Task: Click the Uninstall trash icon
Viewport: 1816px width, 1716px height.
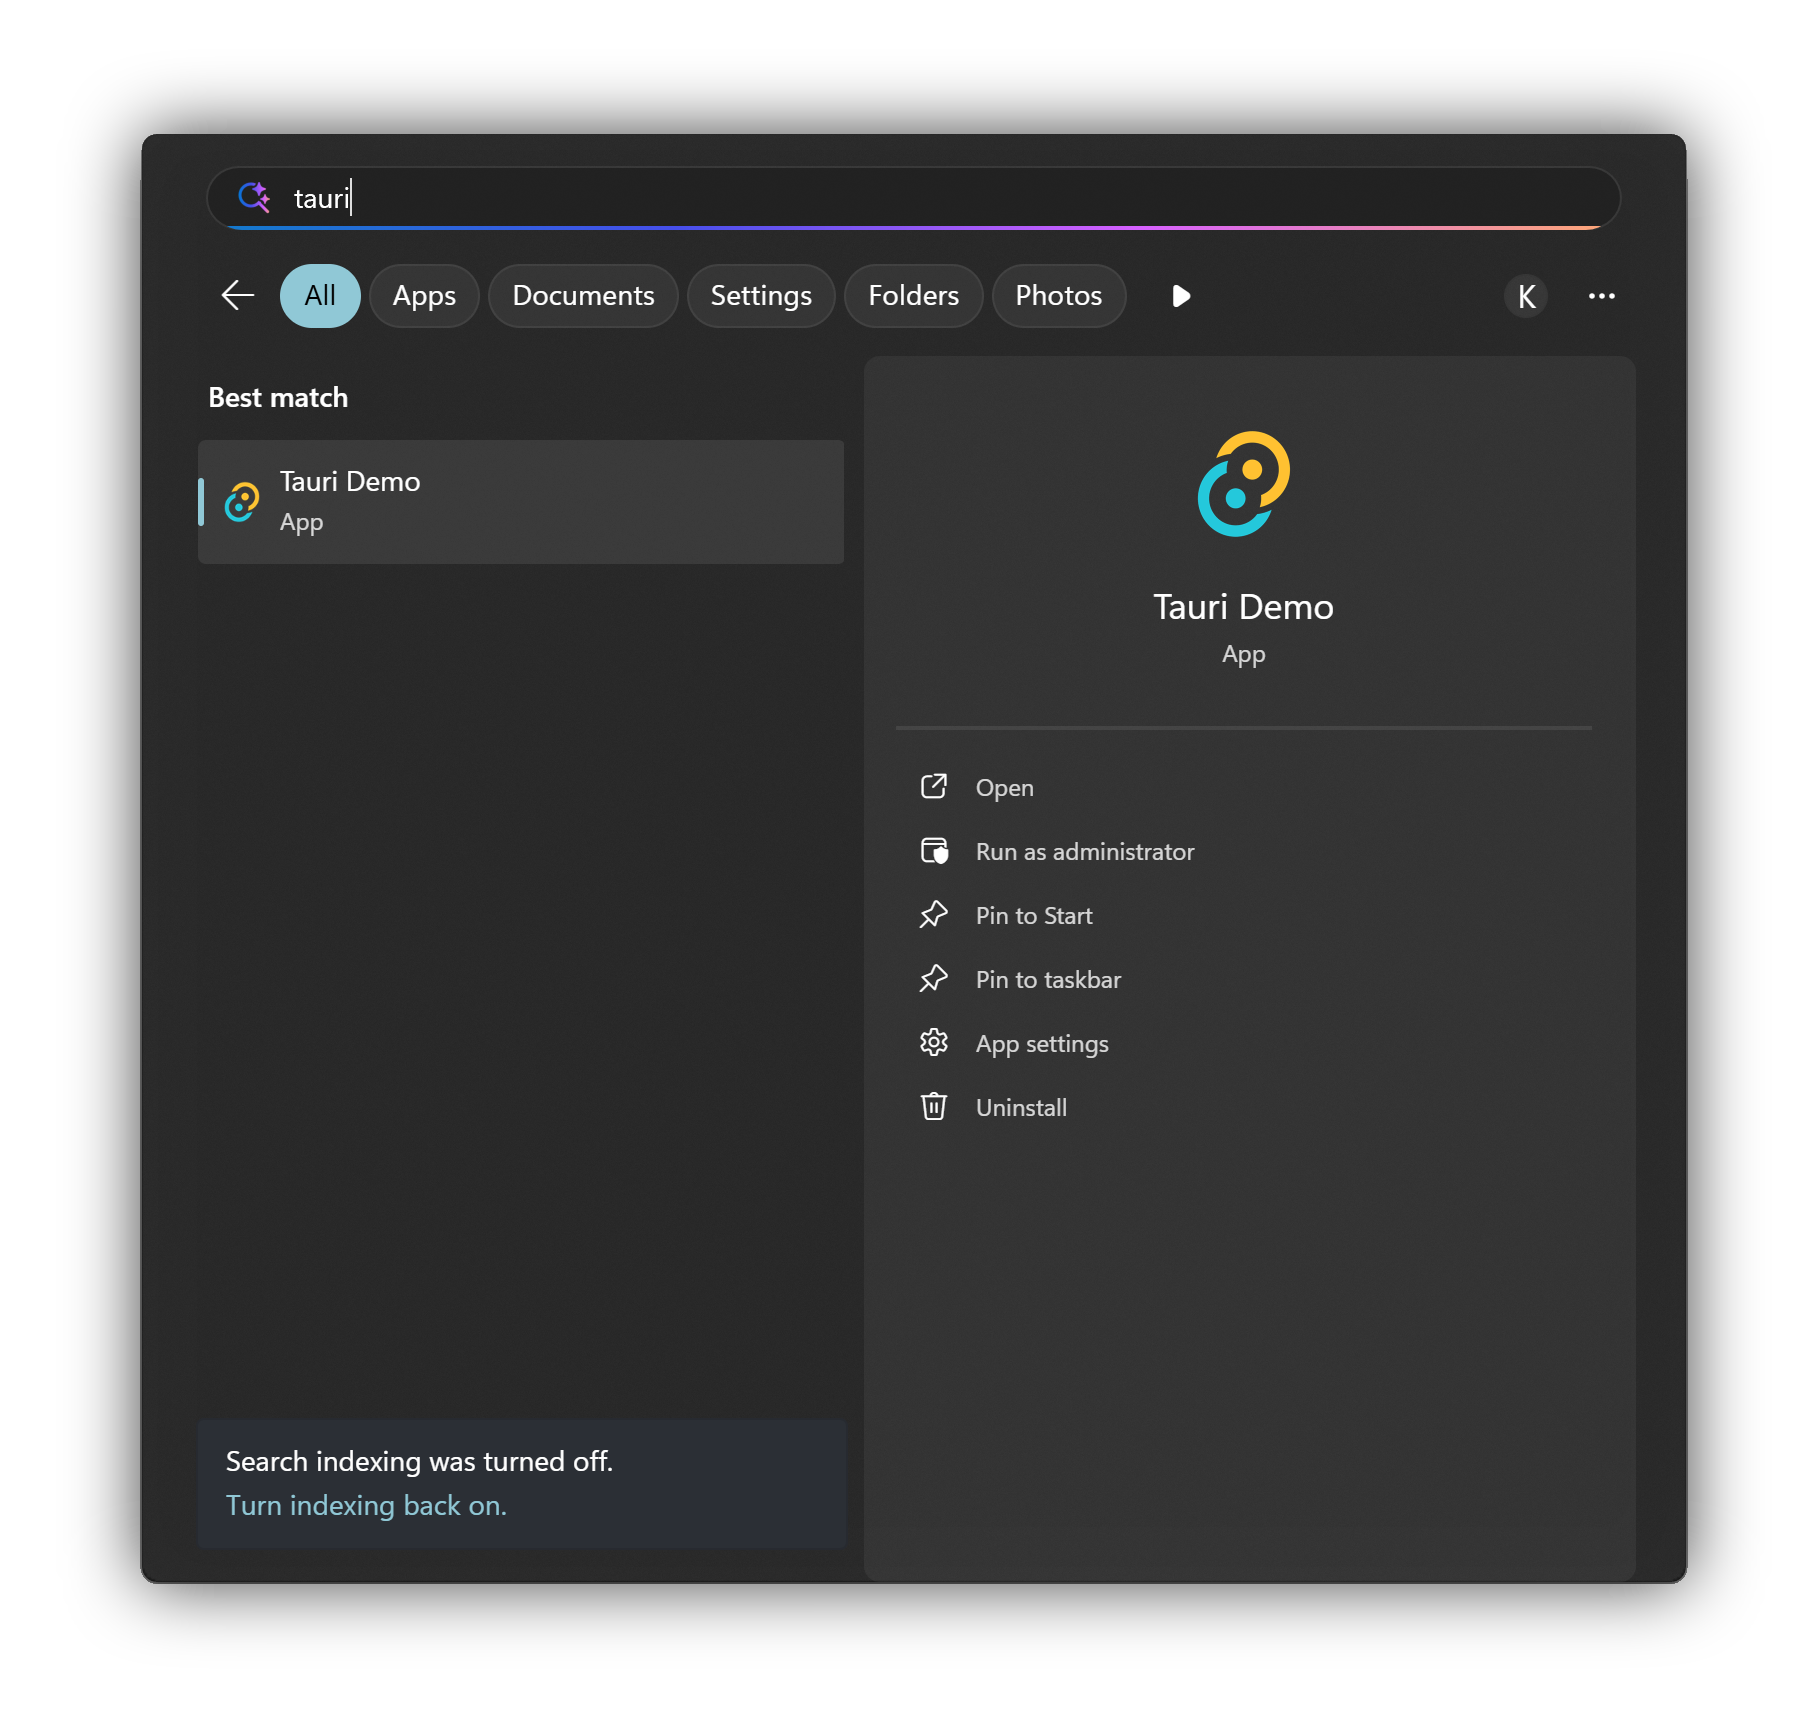Action: (x=934, y=1107)
